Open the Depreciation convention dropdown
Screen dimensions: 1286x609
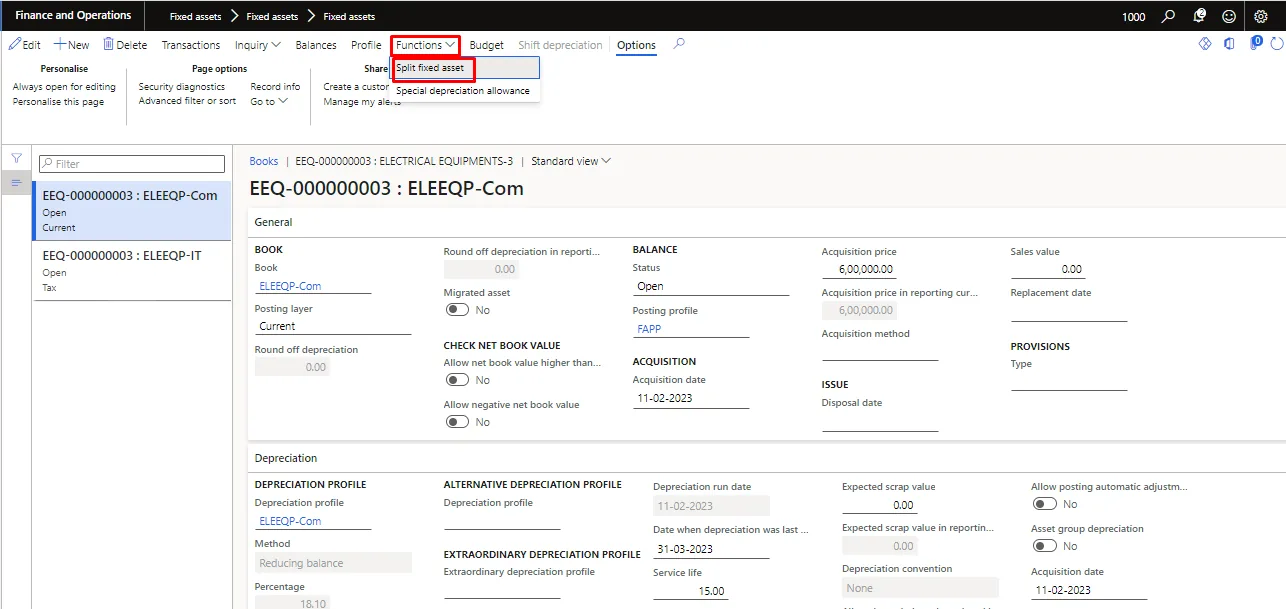pos(920,588)
